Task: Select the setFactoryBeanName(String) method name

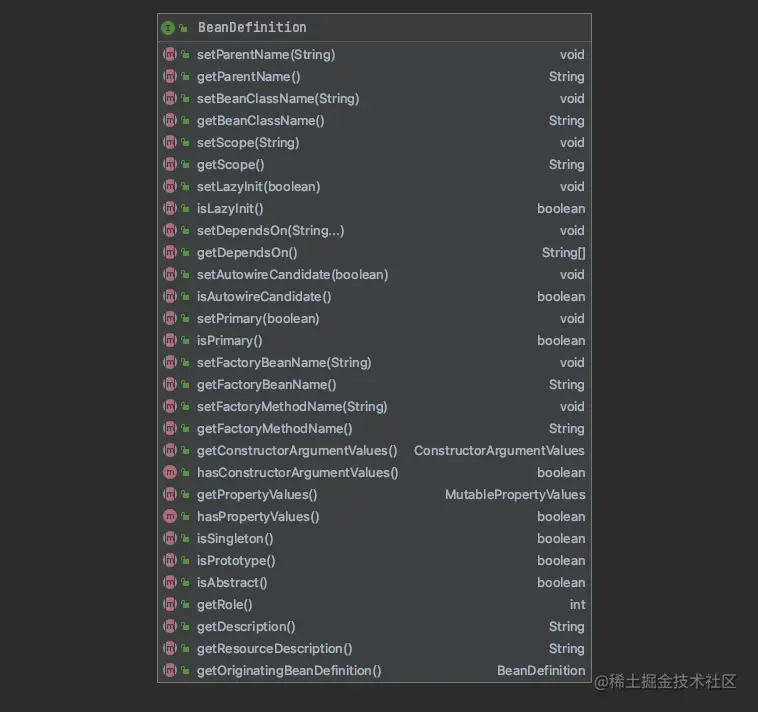Action: 284,363
